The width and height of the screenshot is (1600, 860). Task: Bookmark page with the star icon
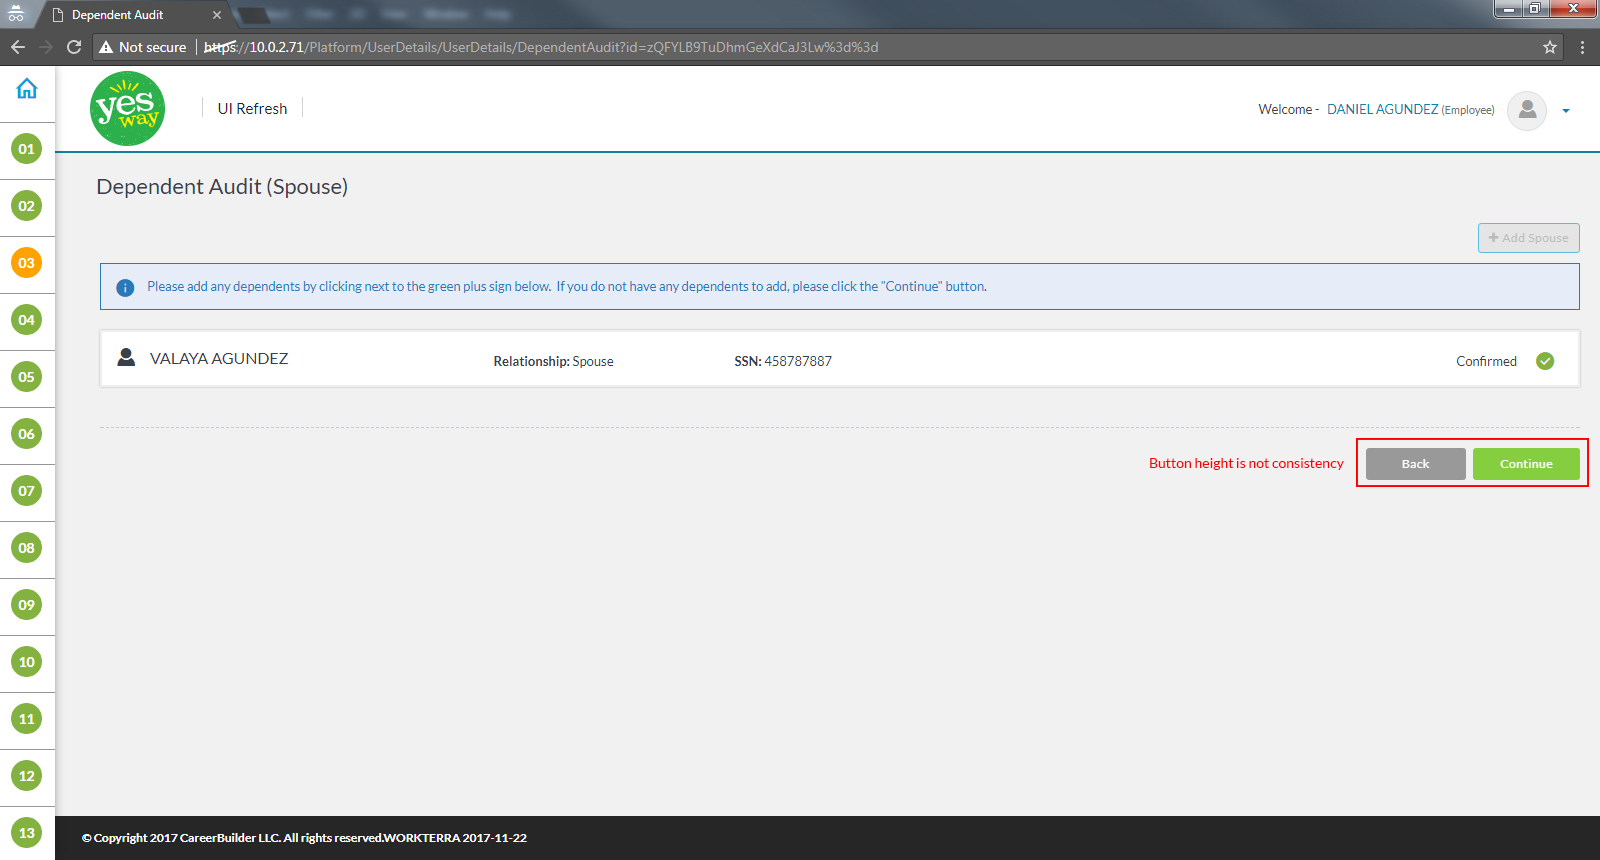[1549, 47]
